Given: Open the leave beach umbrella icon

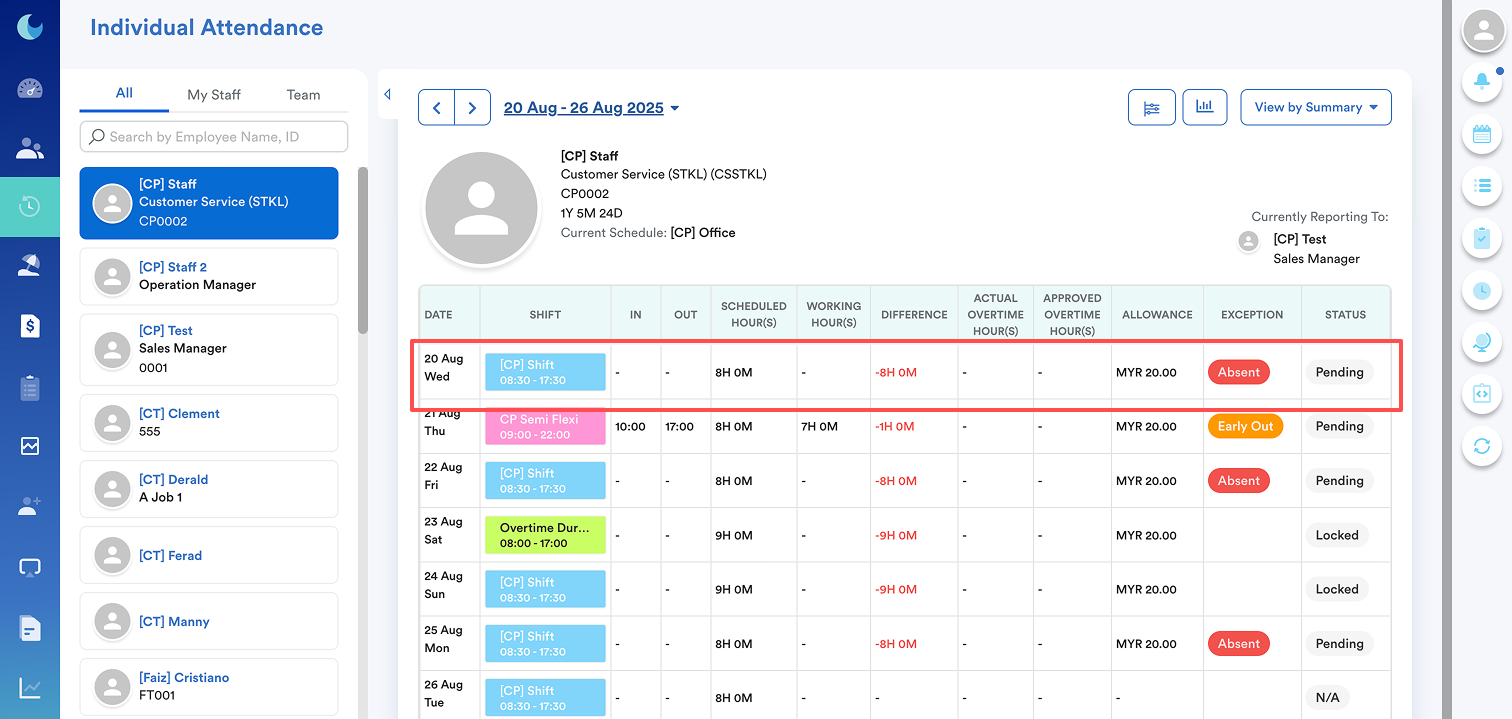Looking at the screenshot, I should point(30,266).
